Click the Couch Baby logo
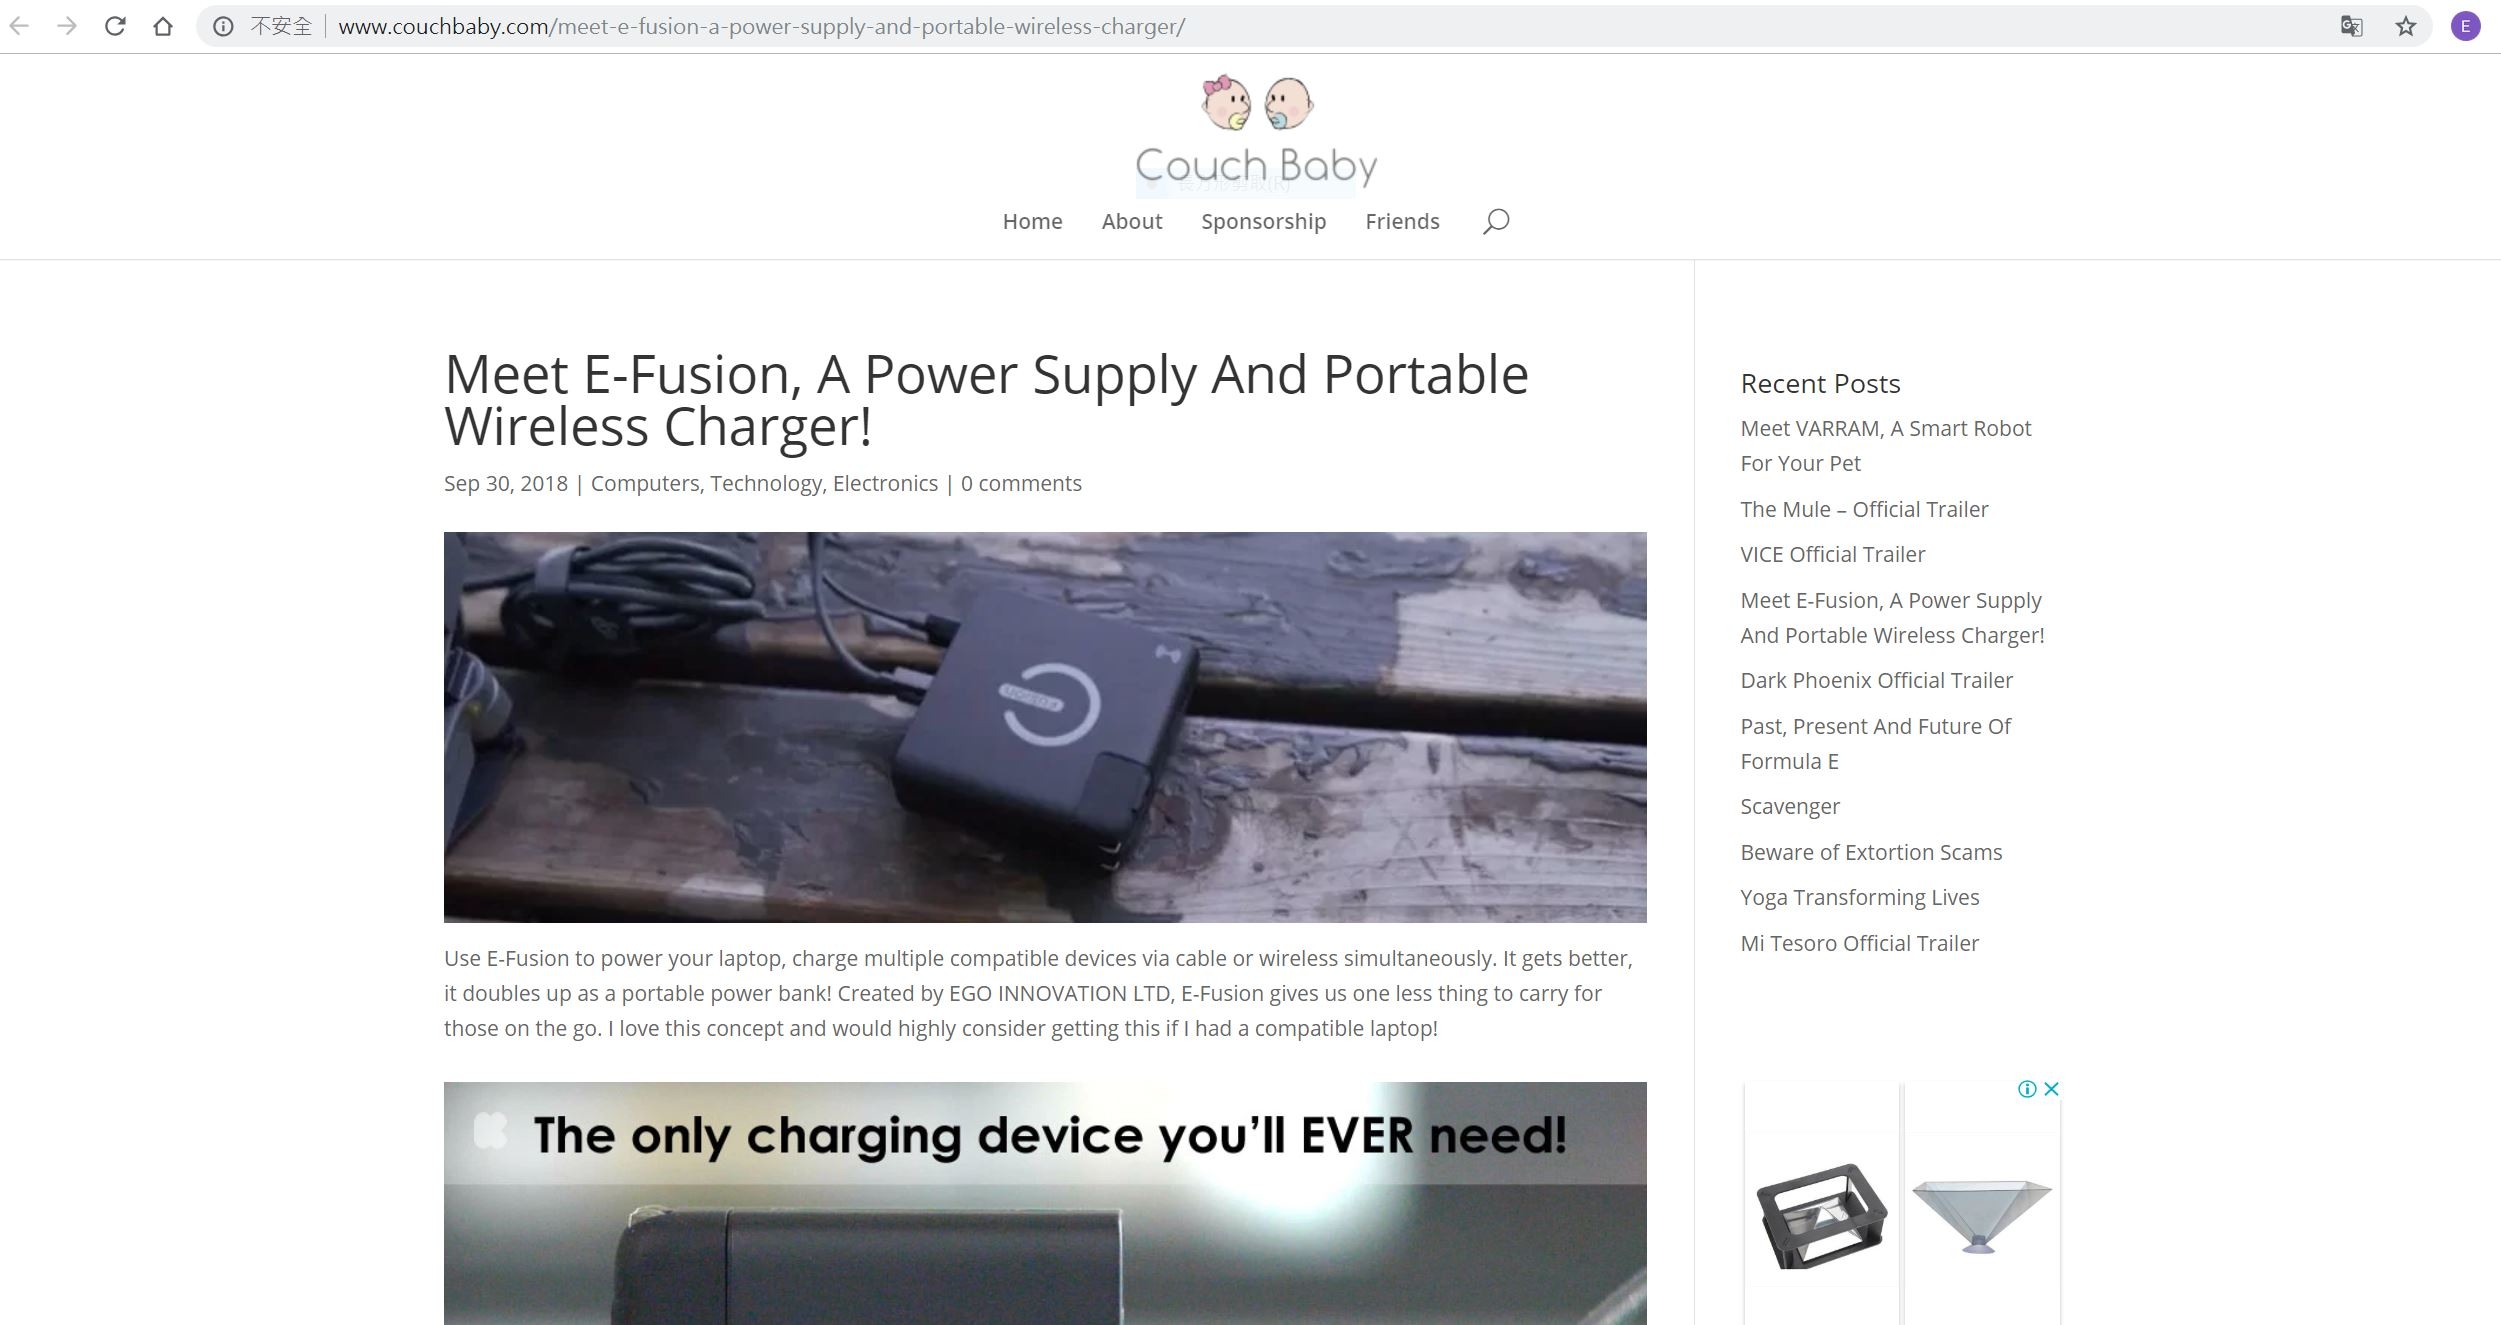 1256,131
